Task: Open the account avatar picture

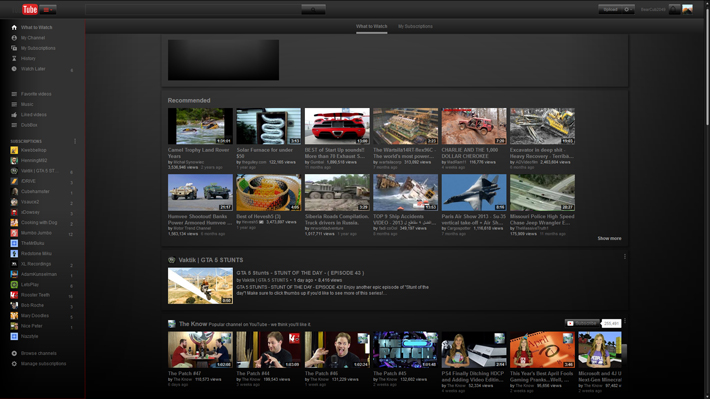Action: (x=687, y=10)
